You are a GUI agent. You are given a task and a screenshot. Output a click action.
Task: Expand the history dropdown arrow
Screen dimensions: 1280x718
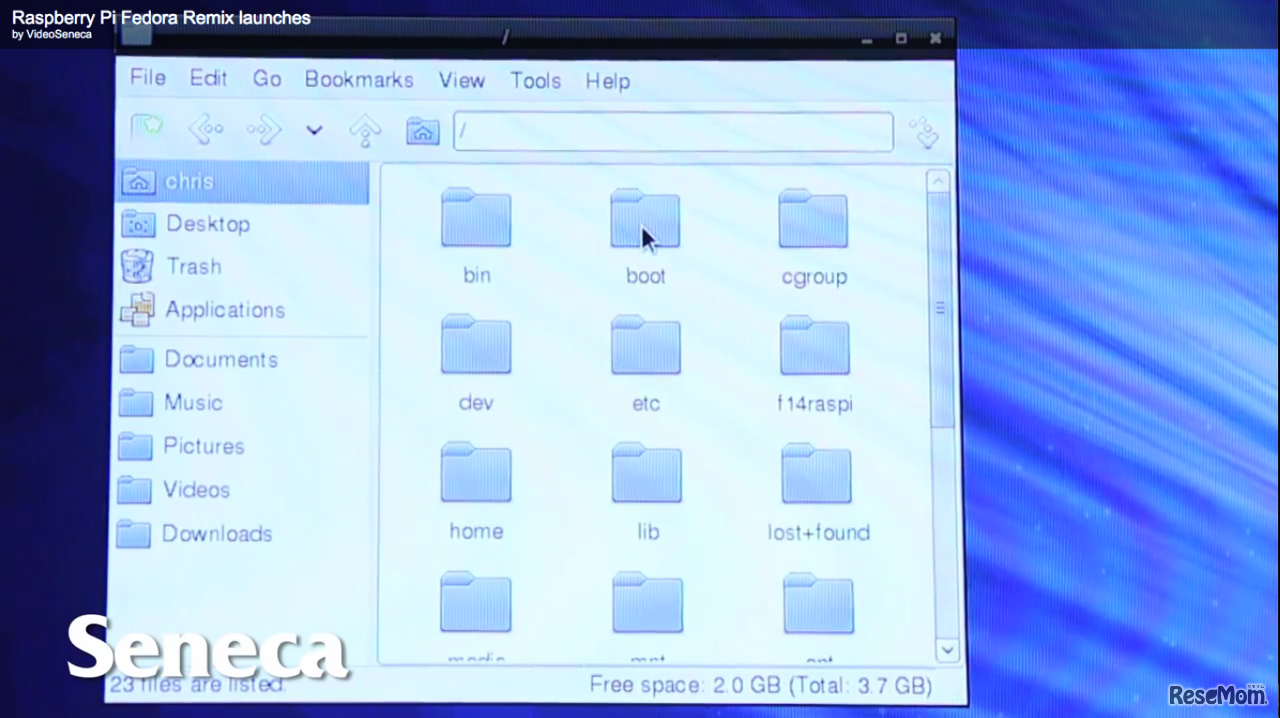pos(314,130)
